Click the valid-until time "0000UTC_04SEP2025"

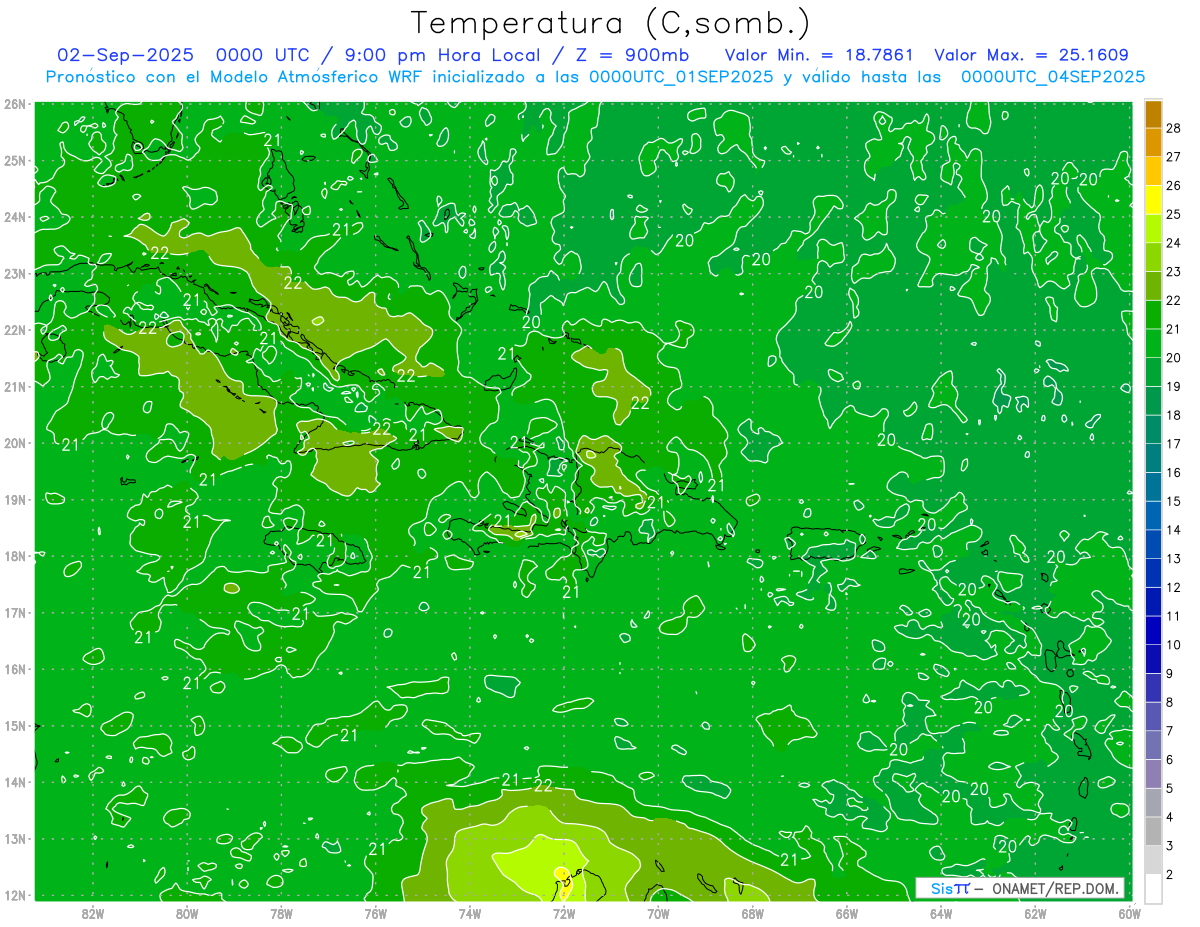[x=1053, y=76]
